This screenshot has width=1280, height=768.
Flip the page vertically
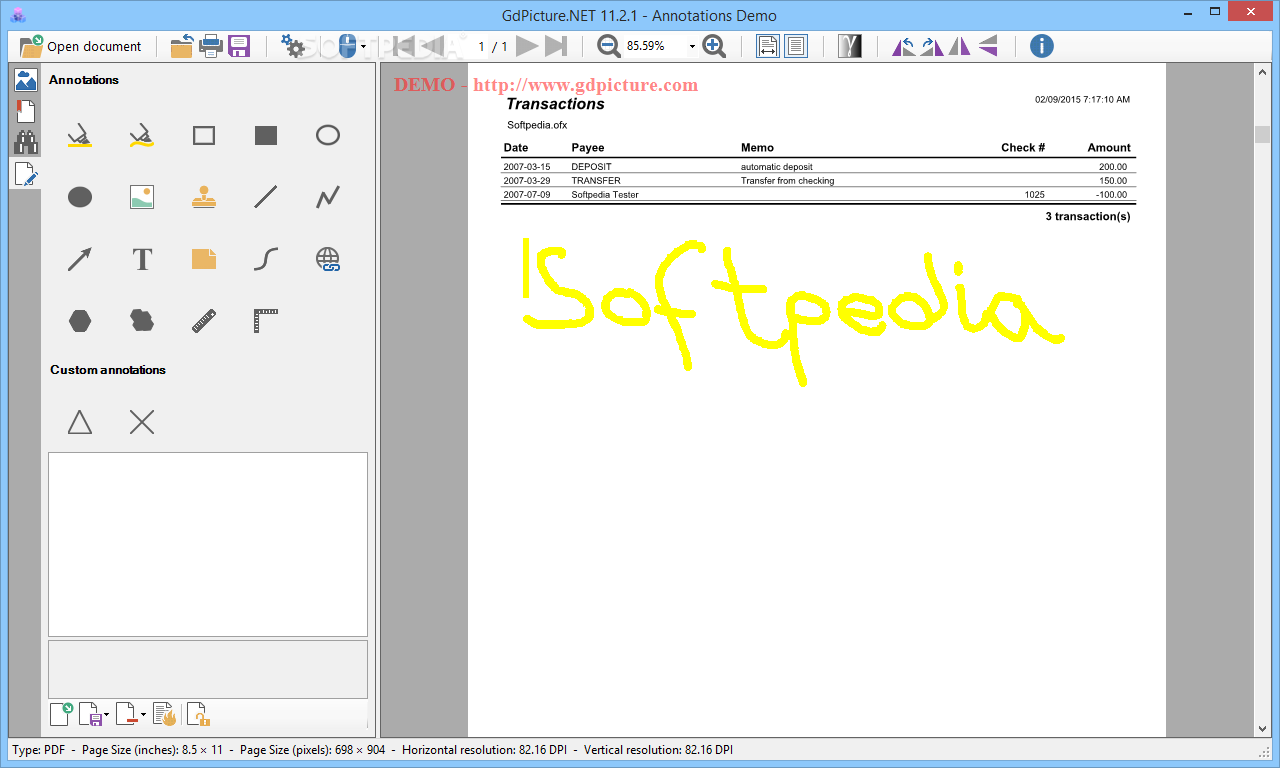point(987,46)
